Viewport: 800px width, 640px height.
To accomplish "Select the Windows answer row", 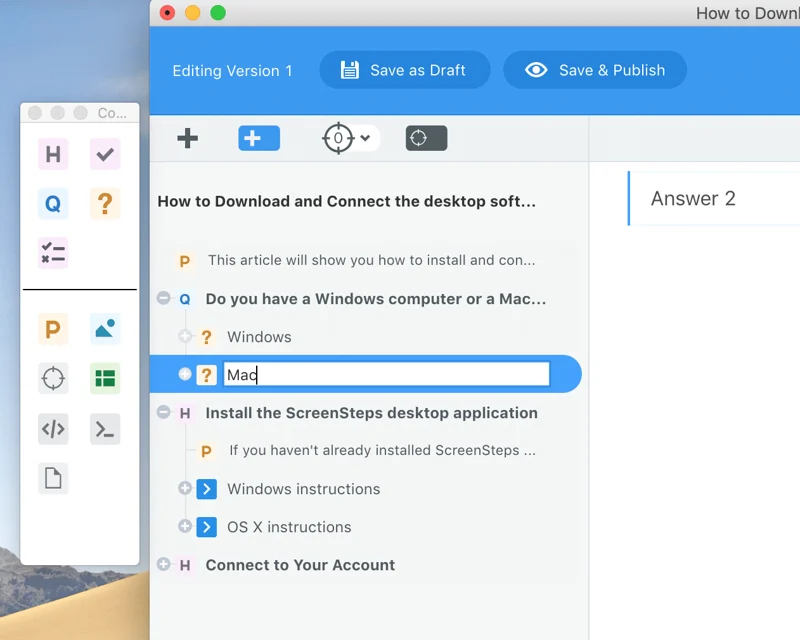I will click(259, 337).
